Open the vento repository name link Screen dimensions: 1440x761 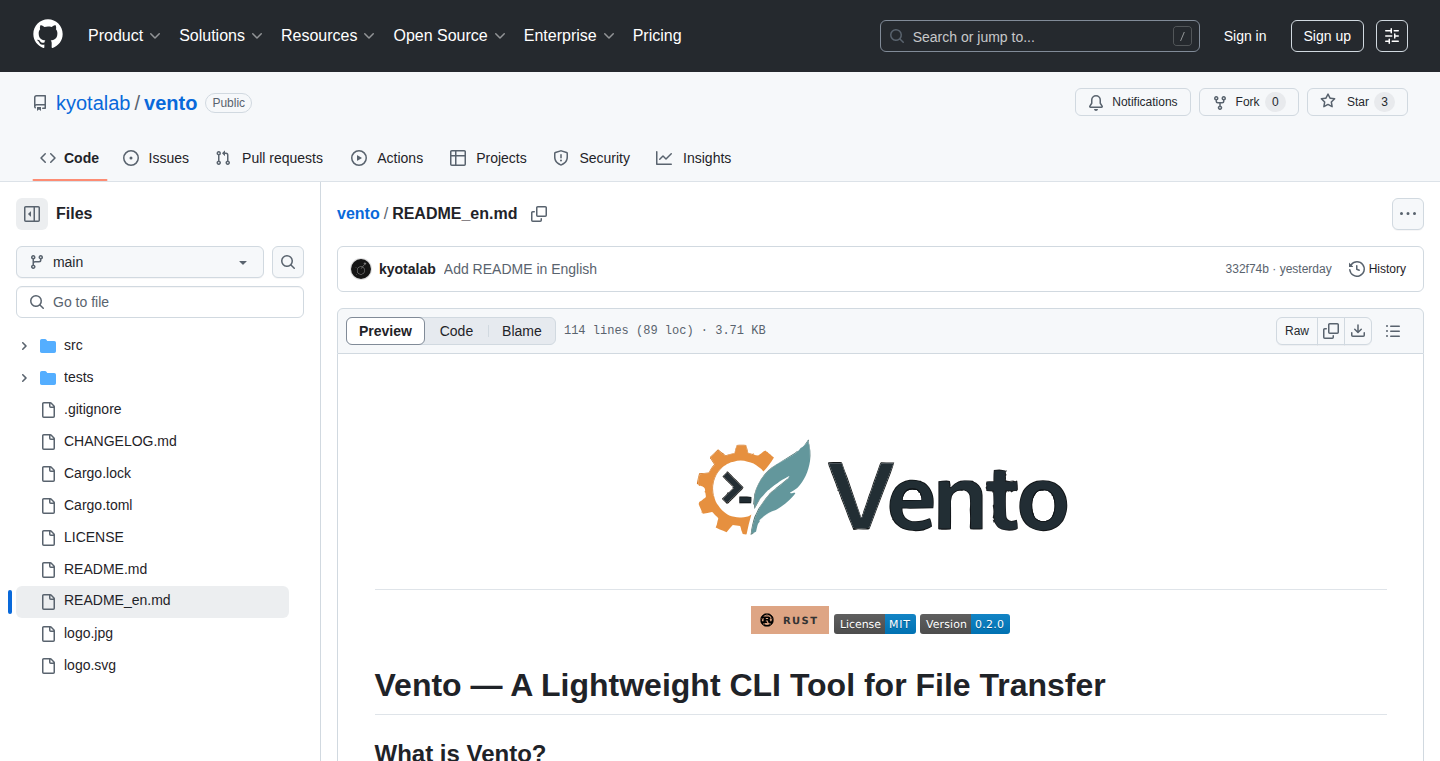coord(171,103)
